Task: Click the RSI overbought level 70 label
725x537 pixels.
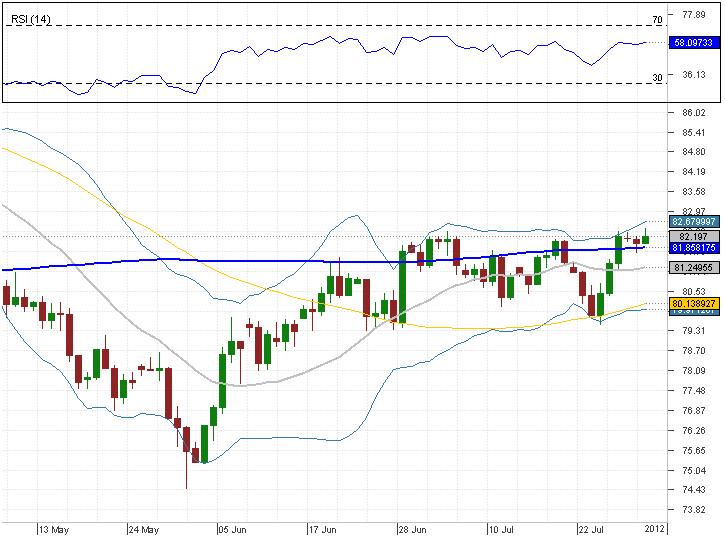Action: click(657, 20)
